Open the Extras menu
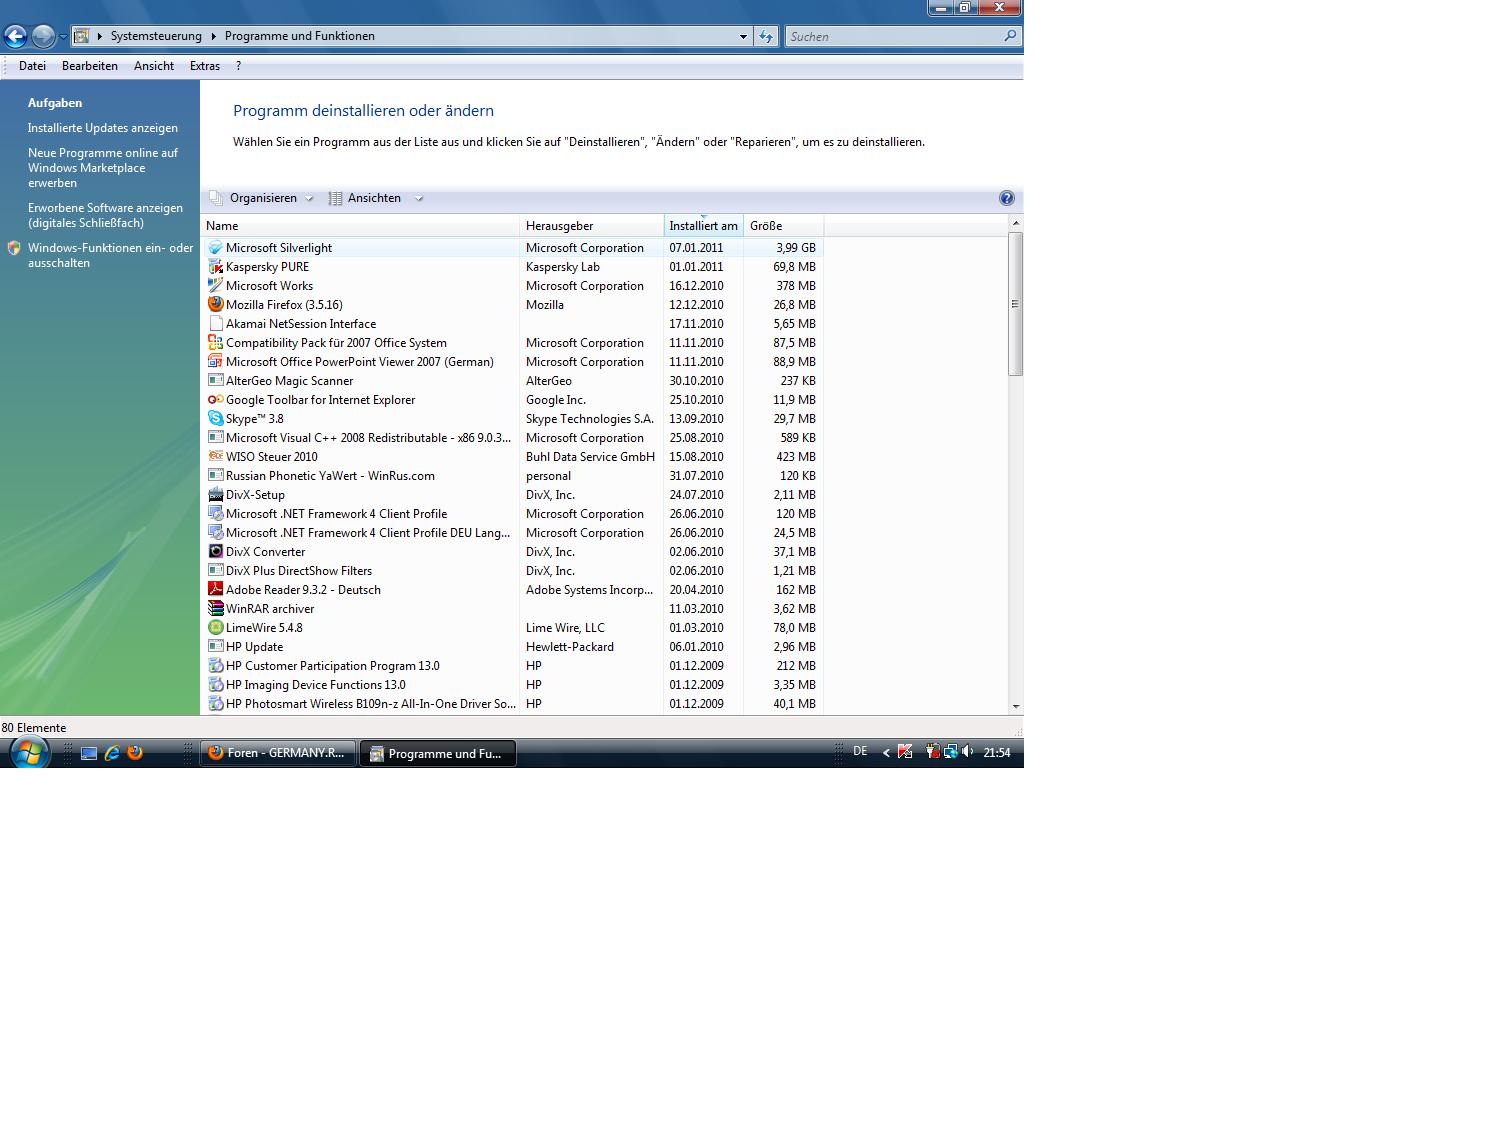This screenshot has height=1125, width=1500. click(205, 66)
